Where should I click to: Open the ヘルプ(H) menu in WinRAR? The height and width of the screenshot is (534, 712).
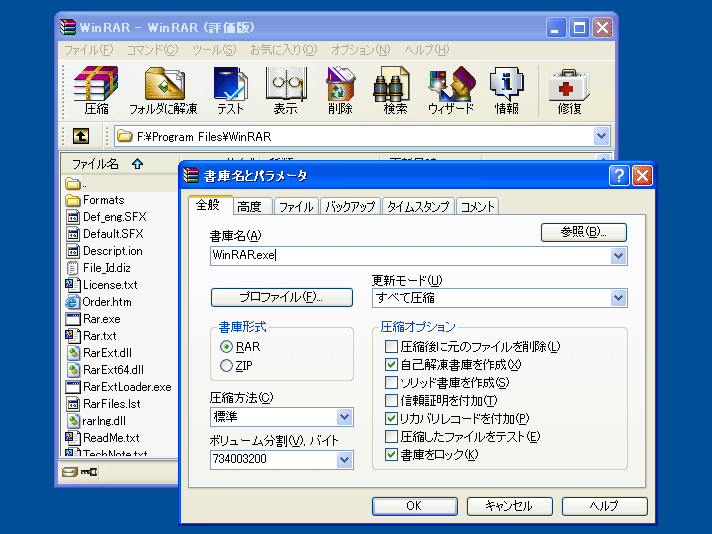[427, 49]
